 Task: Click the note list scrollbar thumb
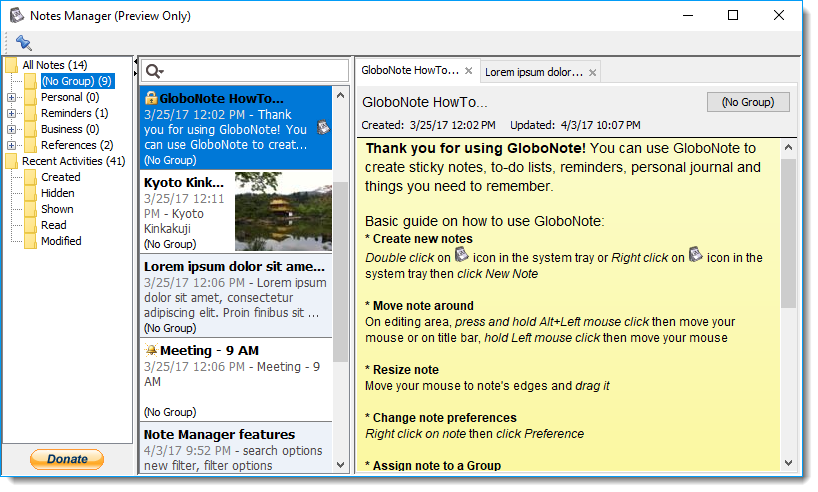(x=341, y=271)
